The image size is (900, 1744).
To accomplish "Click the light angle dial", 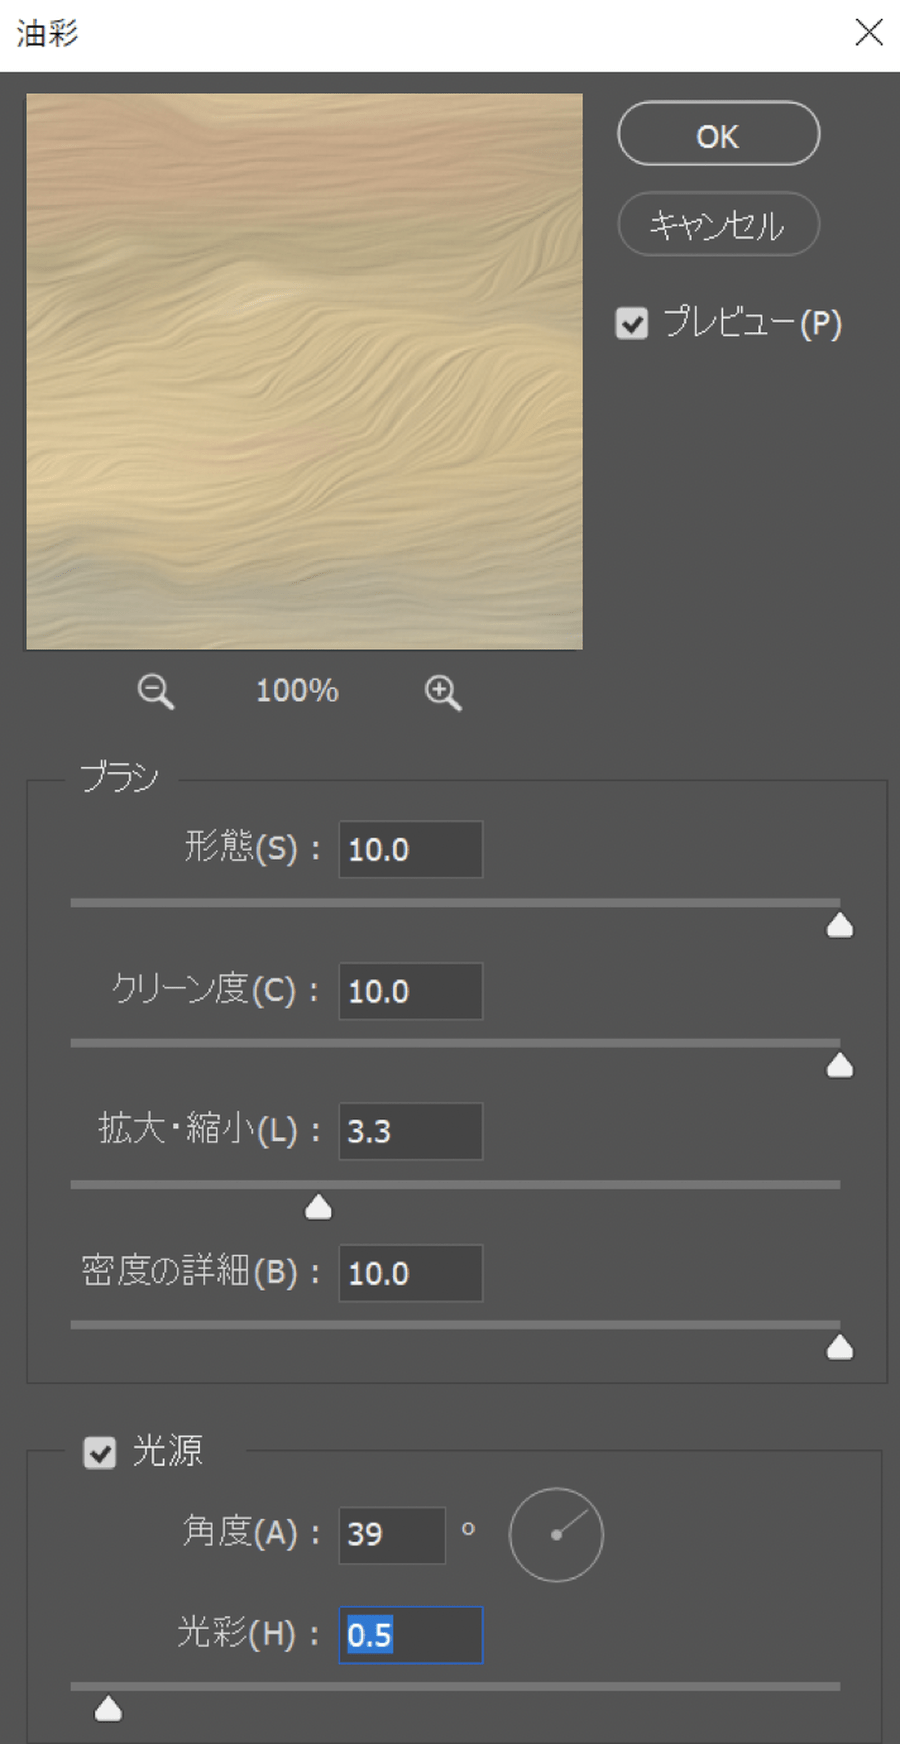I will (556, 1534).
